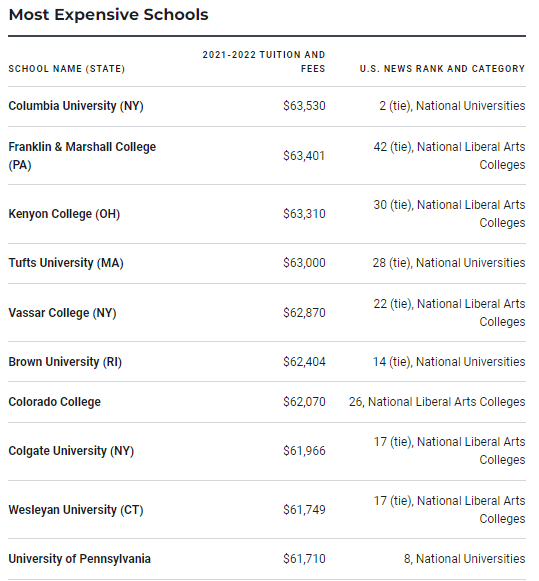Select the $63,000 Tufts tuition cell
Viewport: 539px width, 581px height.
click(x=304, y=263)
